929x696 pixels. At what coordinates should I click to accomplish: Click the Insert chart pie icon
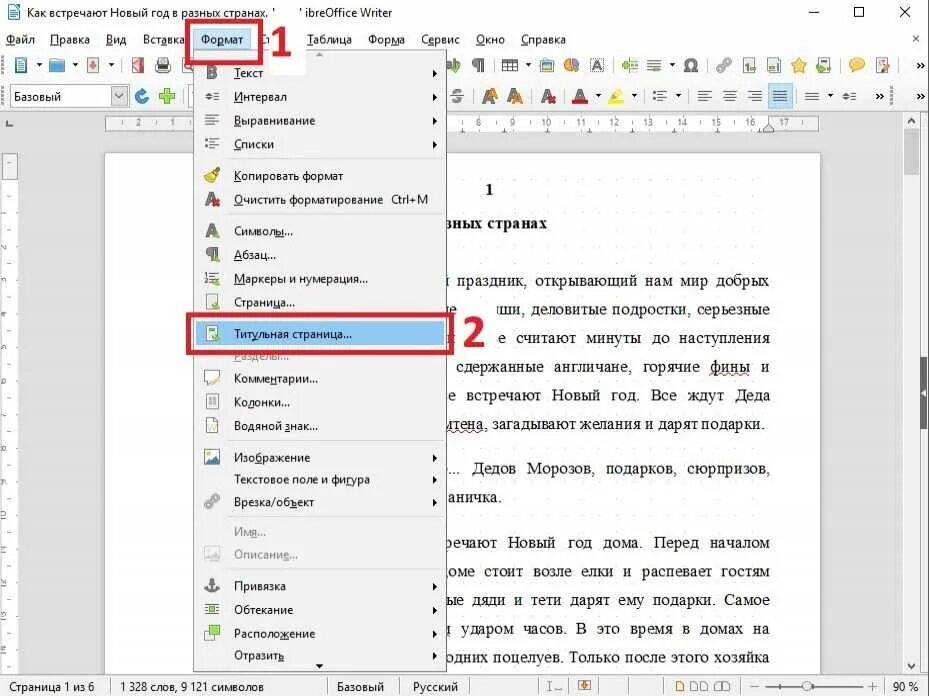[572, 65]
